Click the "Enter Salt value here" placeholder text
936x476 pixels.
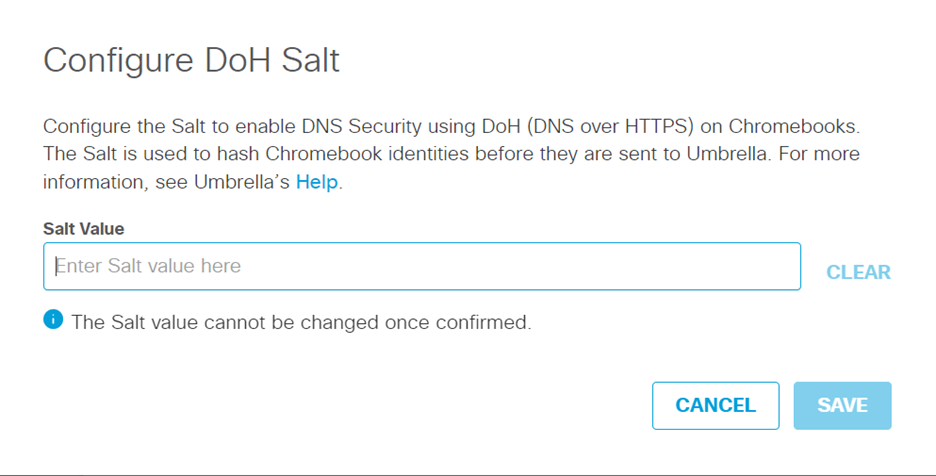148,266
